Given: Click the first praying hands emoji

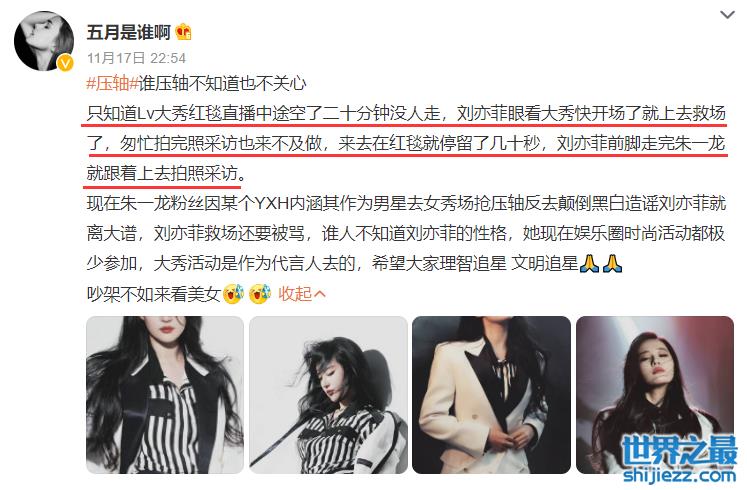Looking at the screenshot, I should click(x=589, y=263).
